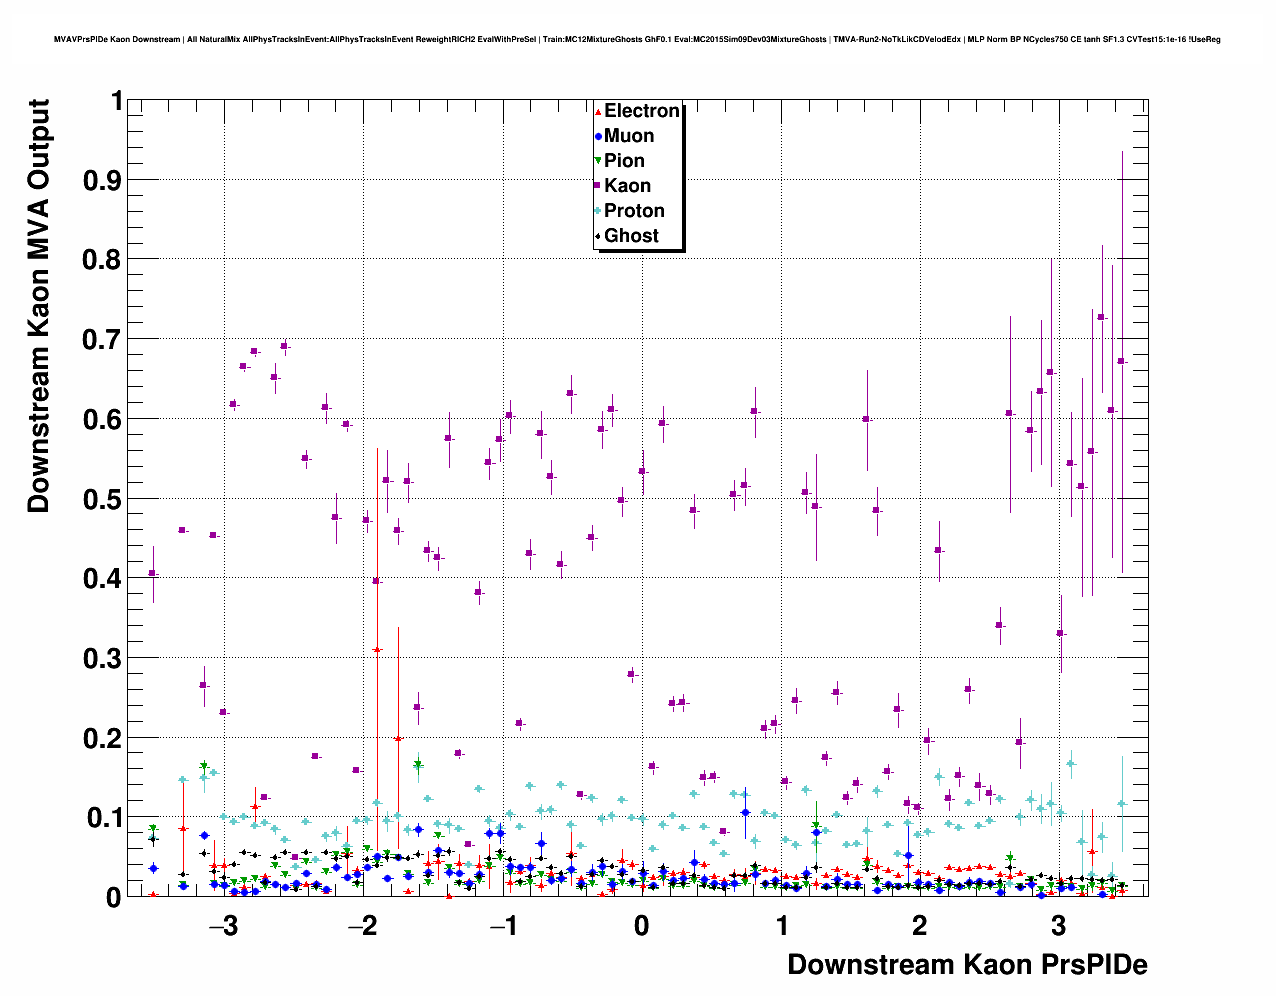
Task: Click the purple Kaon square marker in legend
Action: click(x=598, y=186)
